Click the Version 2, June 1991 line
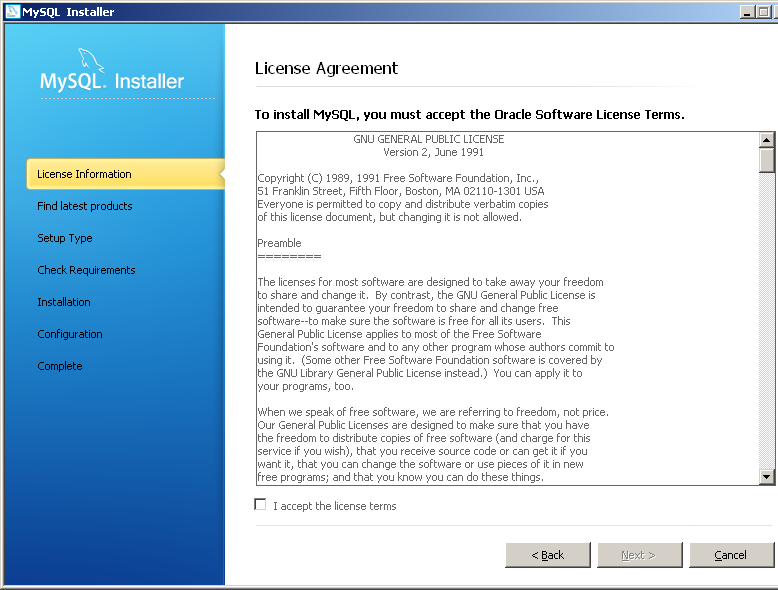The height and width of the screenshot is (590, 778). coord(433,152)
